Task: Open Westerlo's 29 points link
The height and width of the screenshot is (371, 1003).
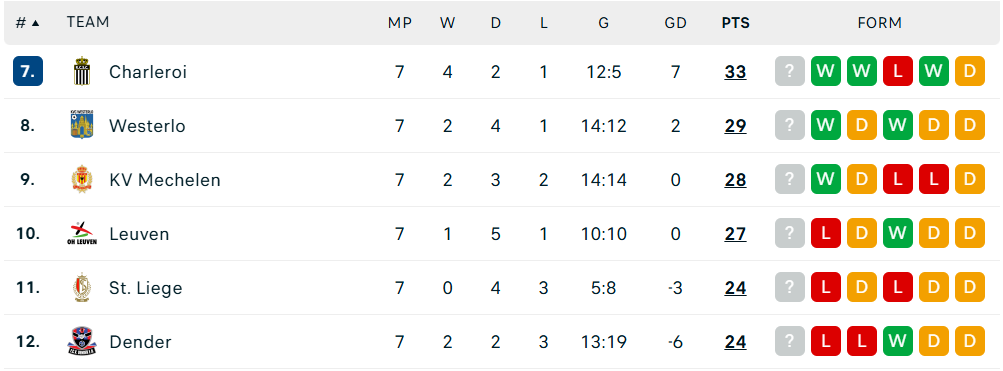Action: click(736, 126)
